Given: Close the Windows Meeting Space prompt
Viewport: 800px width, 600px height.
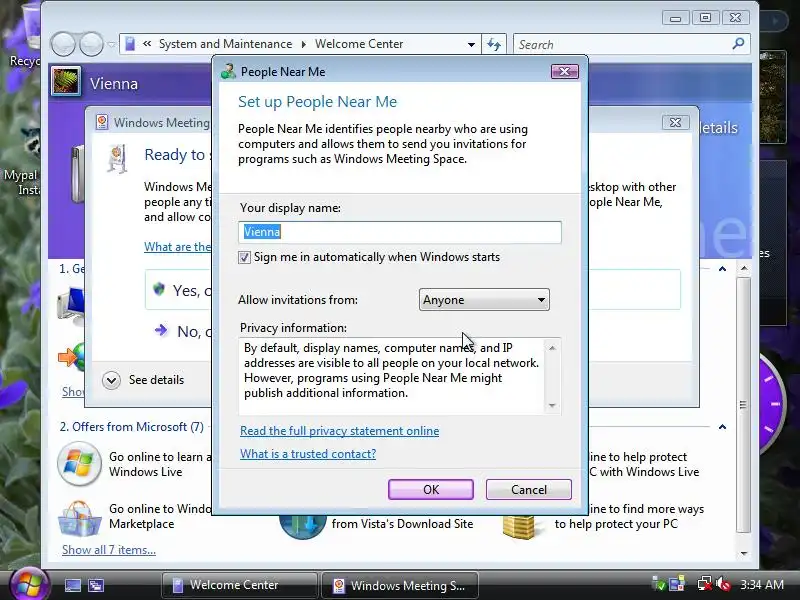Looking at the screenshot, I should 675,122.
